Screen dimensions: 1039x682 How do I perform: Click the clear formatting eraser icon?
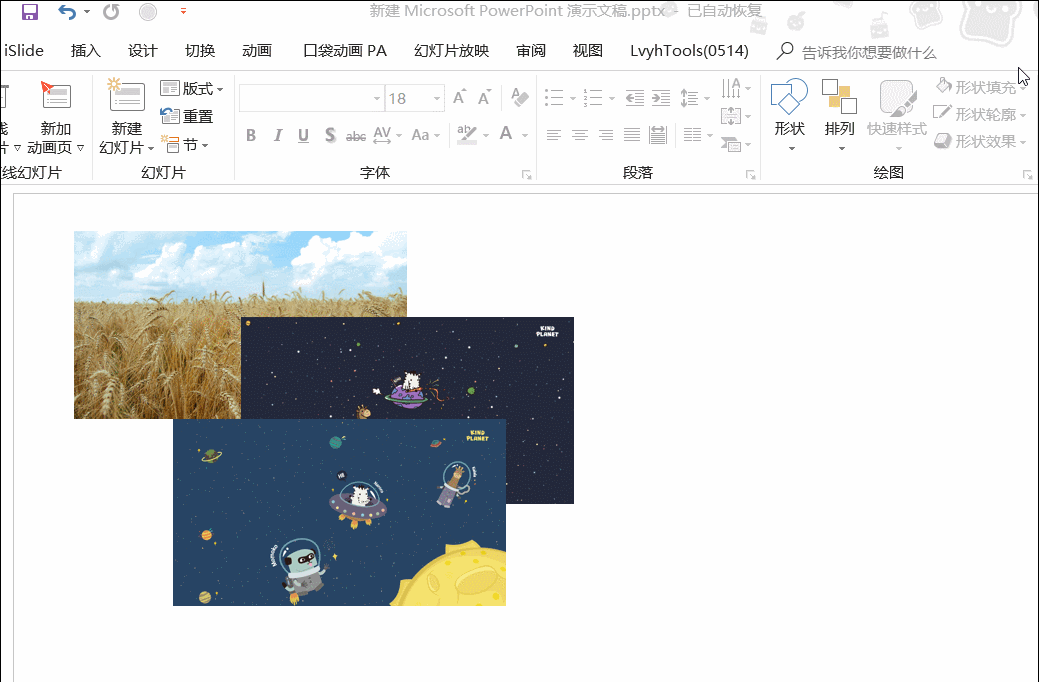(519, 97)
